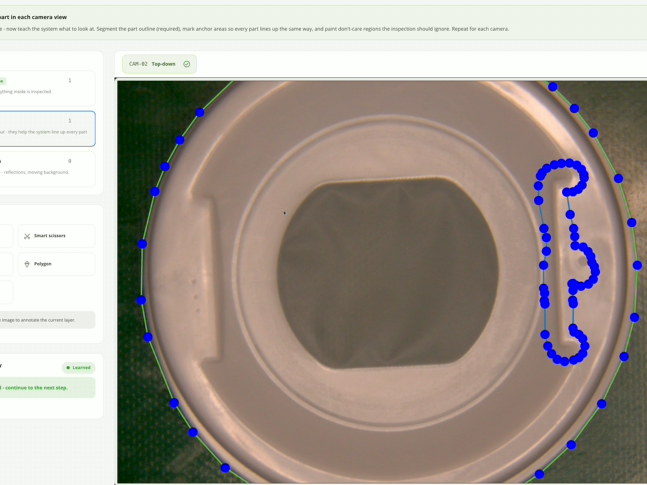Click the heading text ending "in each camera view"
Image resolution: width=647 pixels, height=485 pixels.
click(x=34, y=17)
